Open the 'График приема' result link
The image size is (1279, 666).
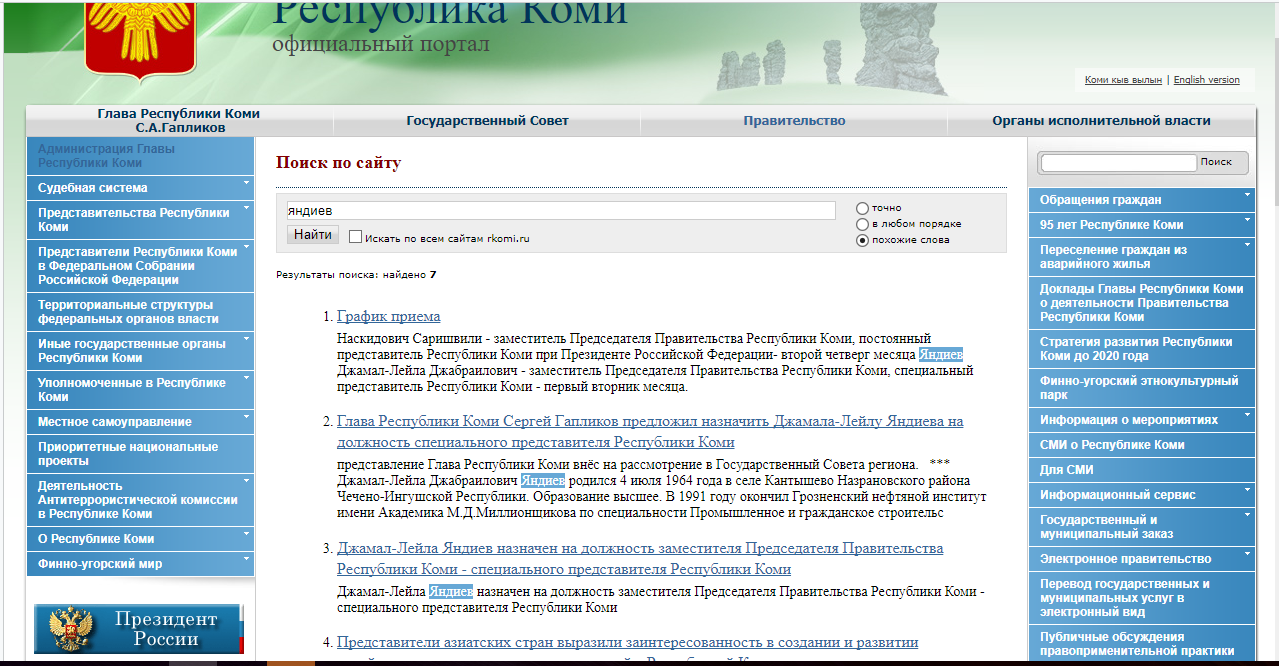point(388,317)
